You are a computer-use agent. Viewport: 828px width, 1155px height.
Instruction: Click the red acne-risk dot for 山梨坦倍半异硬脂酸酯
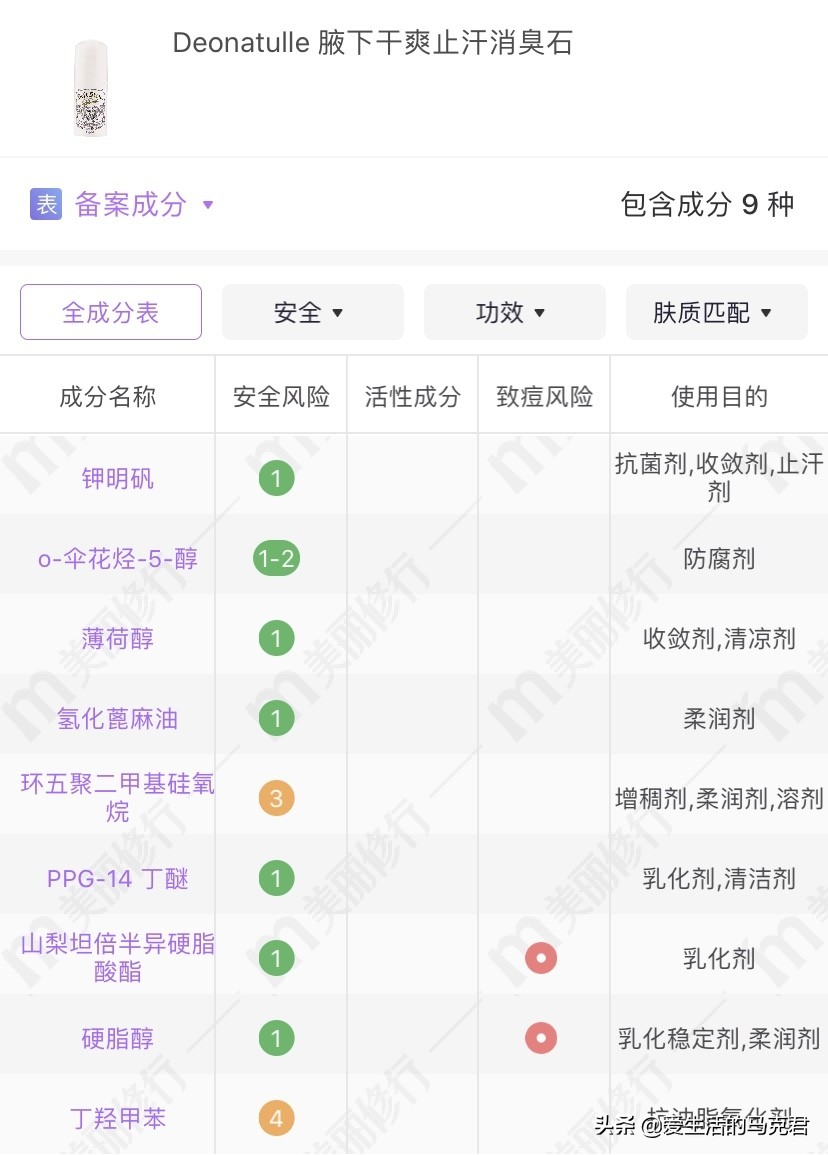541,958
